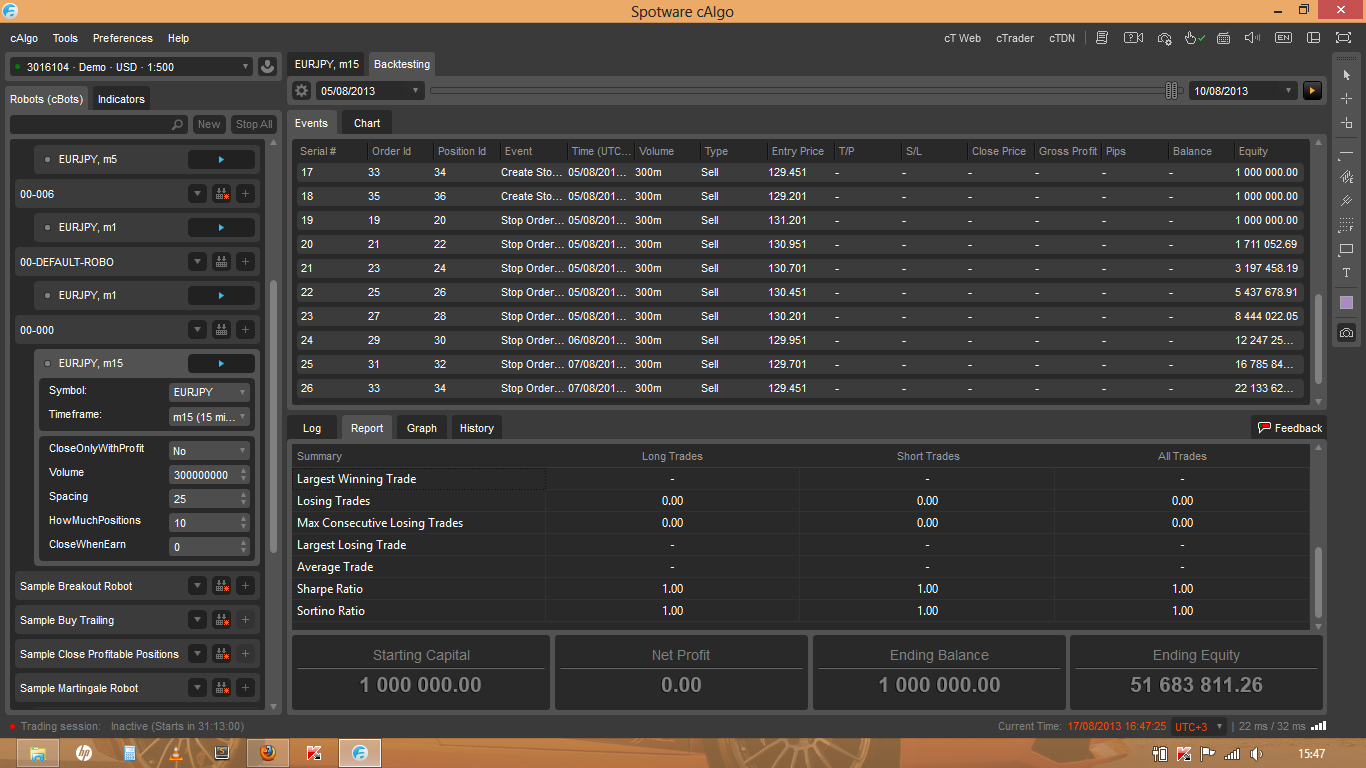The width and height of the screenshot is (1366, 768).
Task: Change language via EN icon
Action: click(1283, 38)
